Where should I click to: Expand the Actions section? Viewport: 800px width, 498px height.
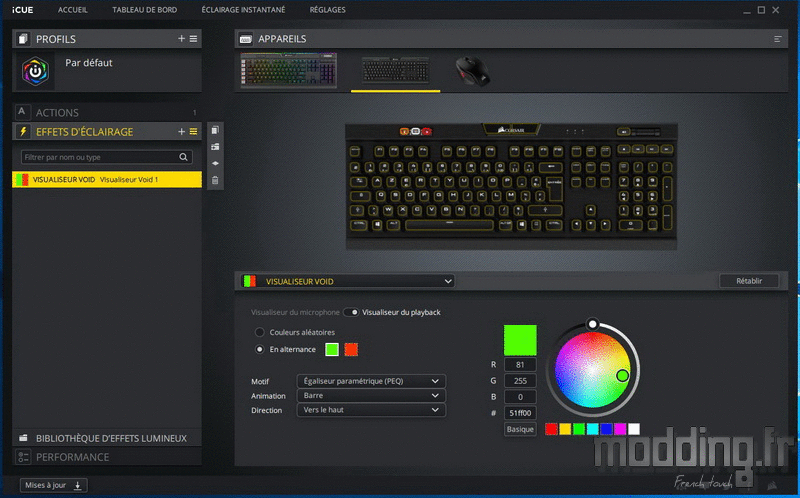(x=107, y=112)
